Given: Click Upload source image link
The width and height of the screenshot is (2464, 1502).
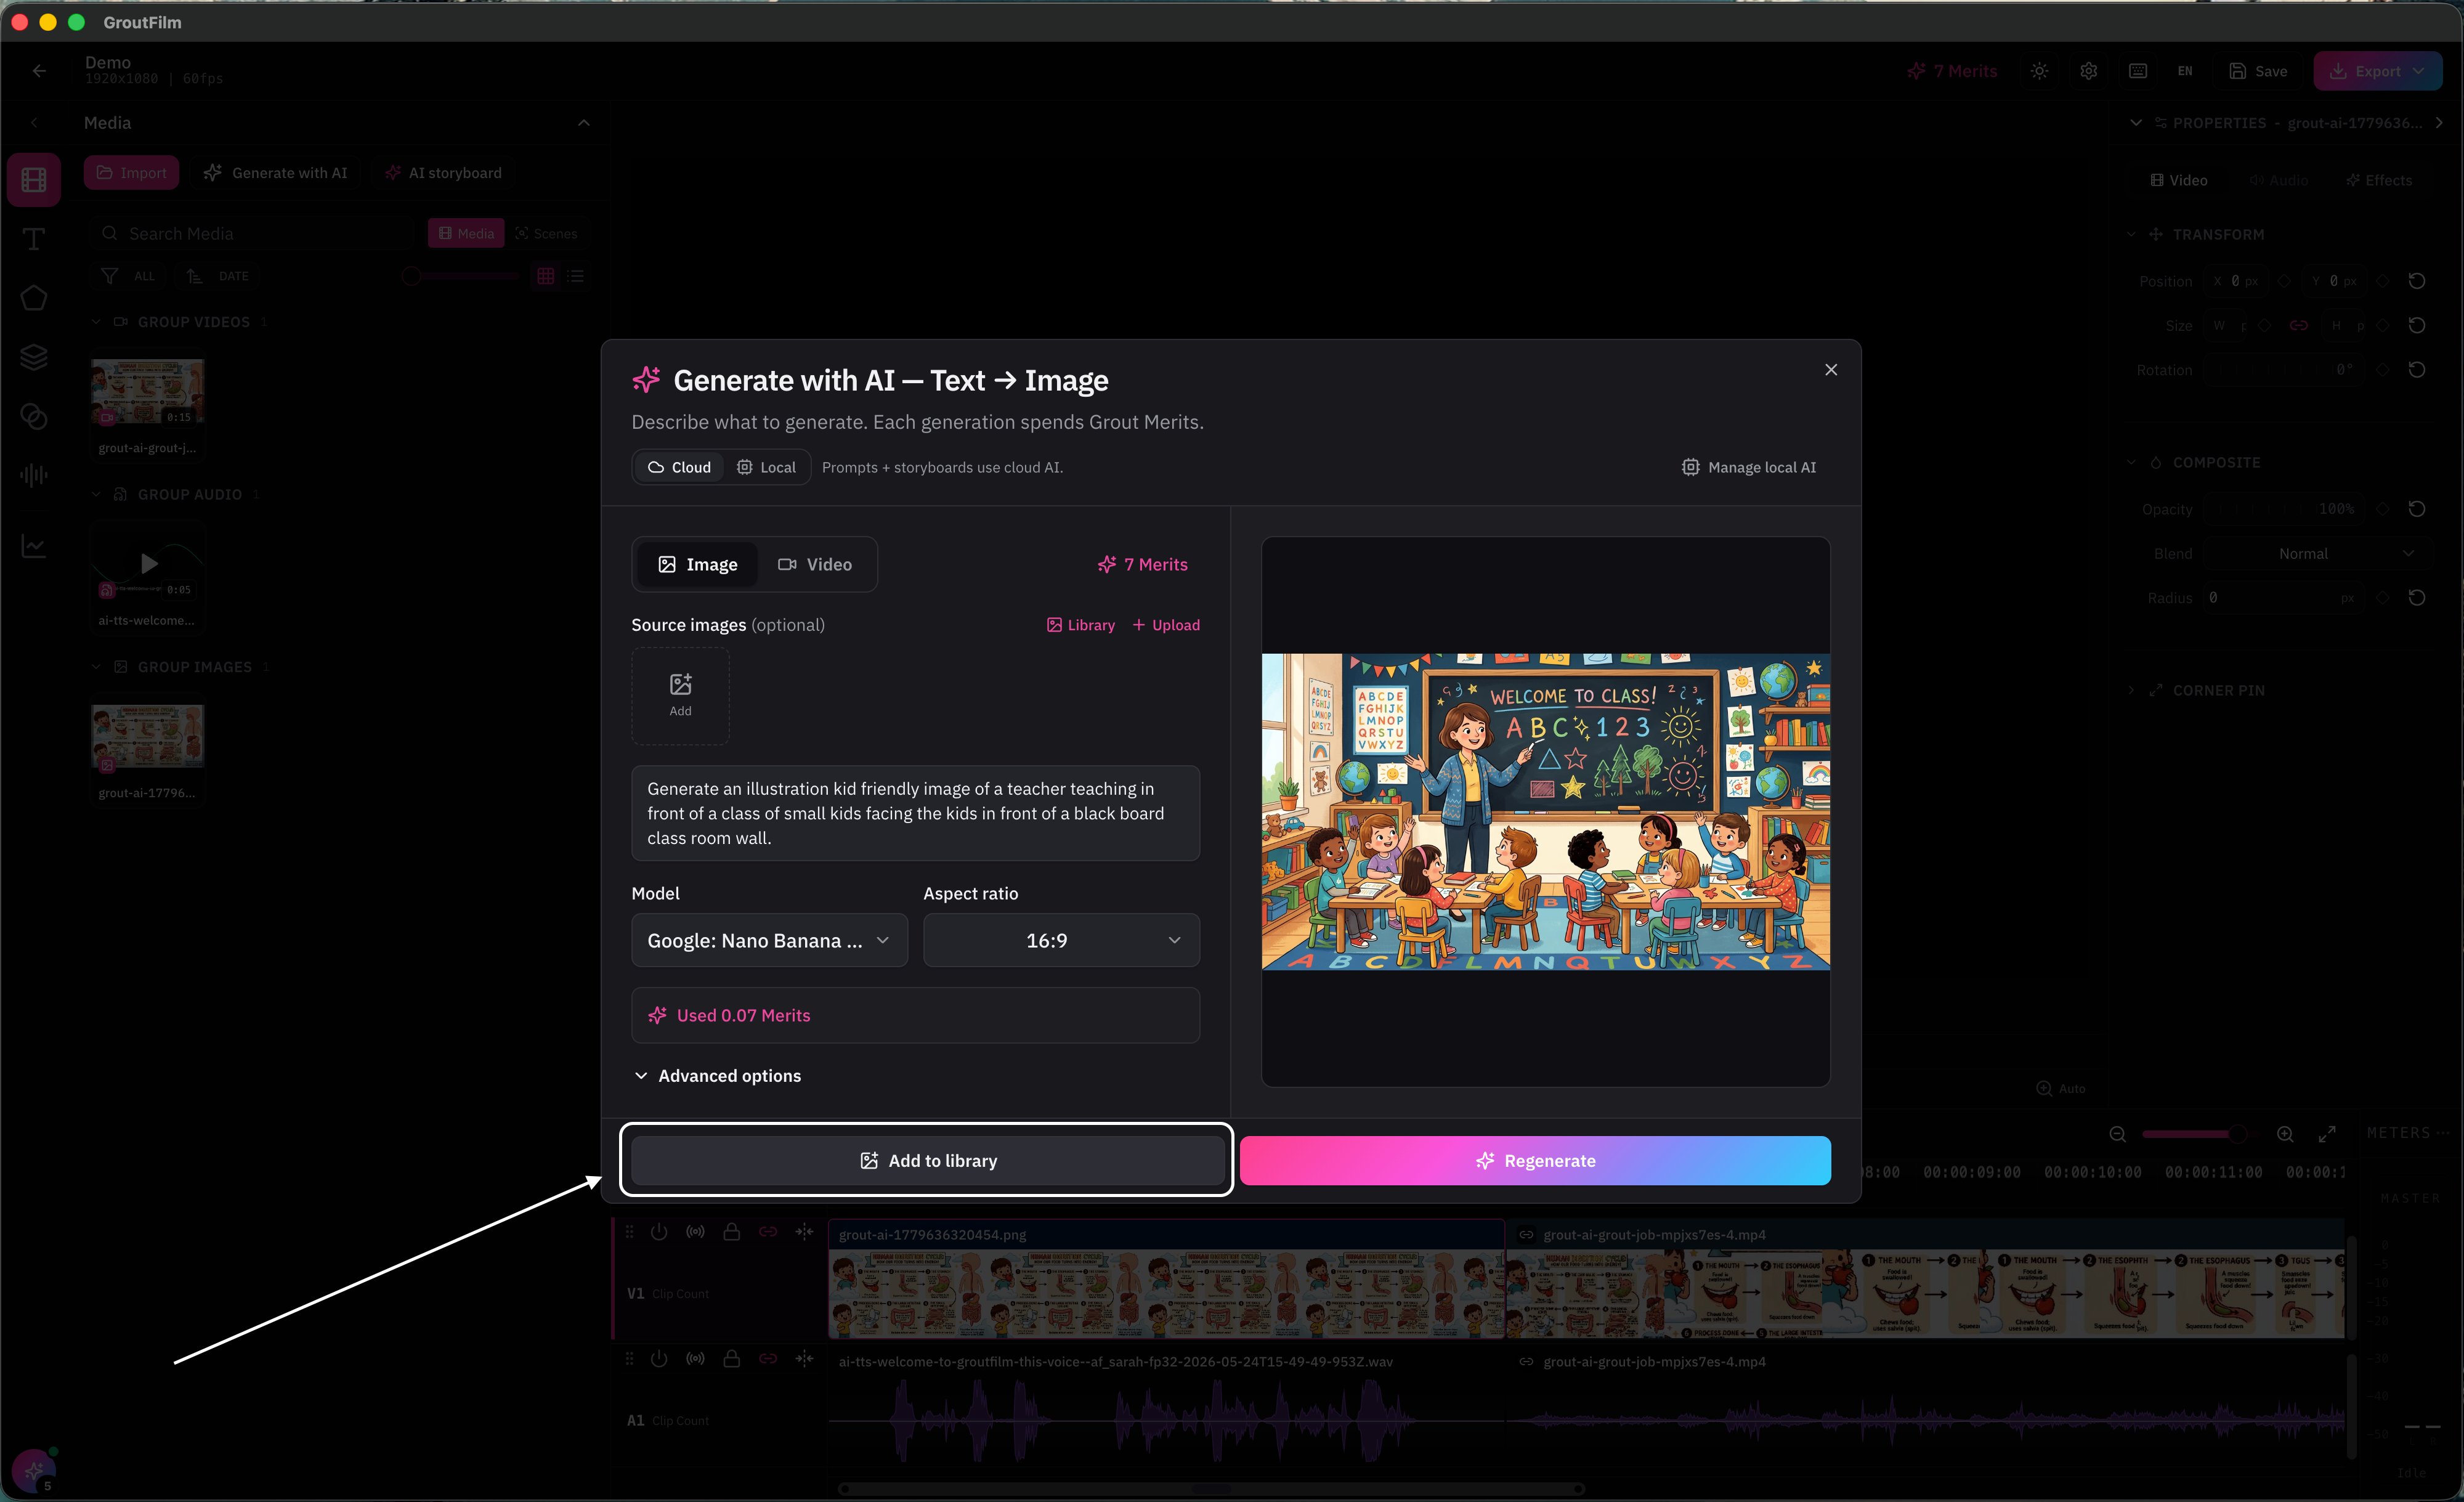Looking at the screenshot, I should click(1166, 625).
